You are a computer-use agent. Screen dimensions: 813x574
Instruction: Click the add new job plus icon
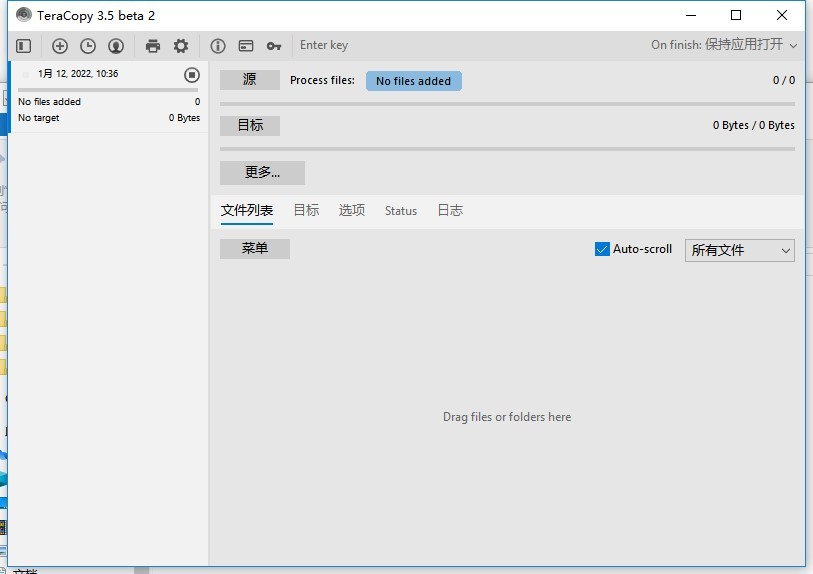click(60, 46)
